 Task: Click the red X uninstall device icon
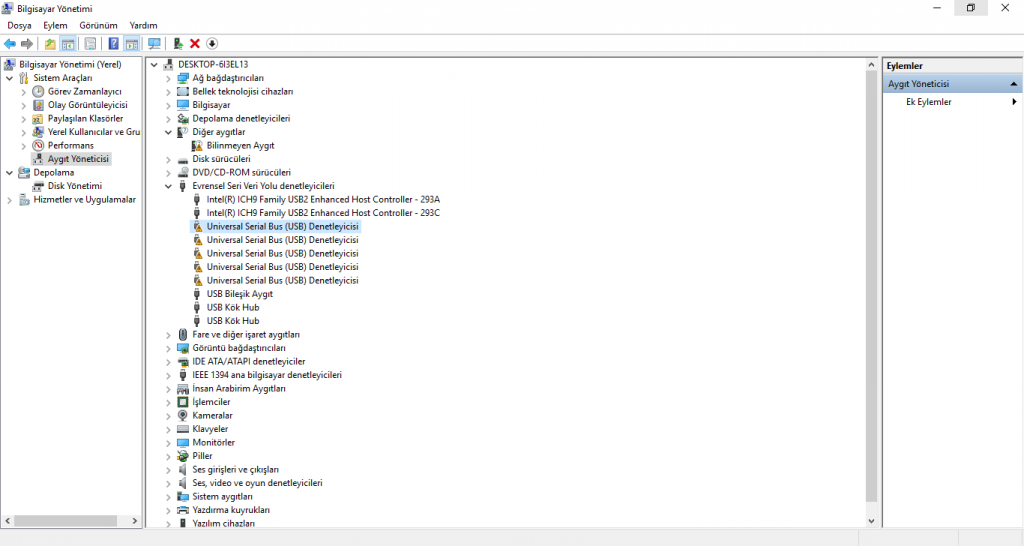pyautogui.click(x=195, y=44)
